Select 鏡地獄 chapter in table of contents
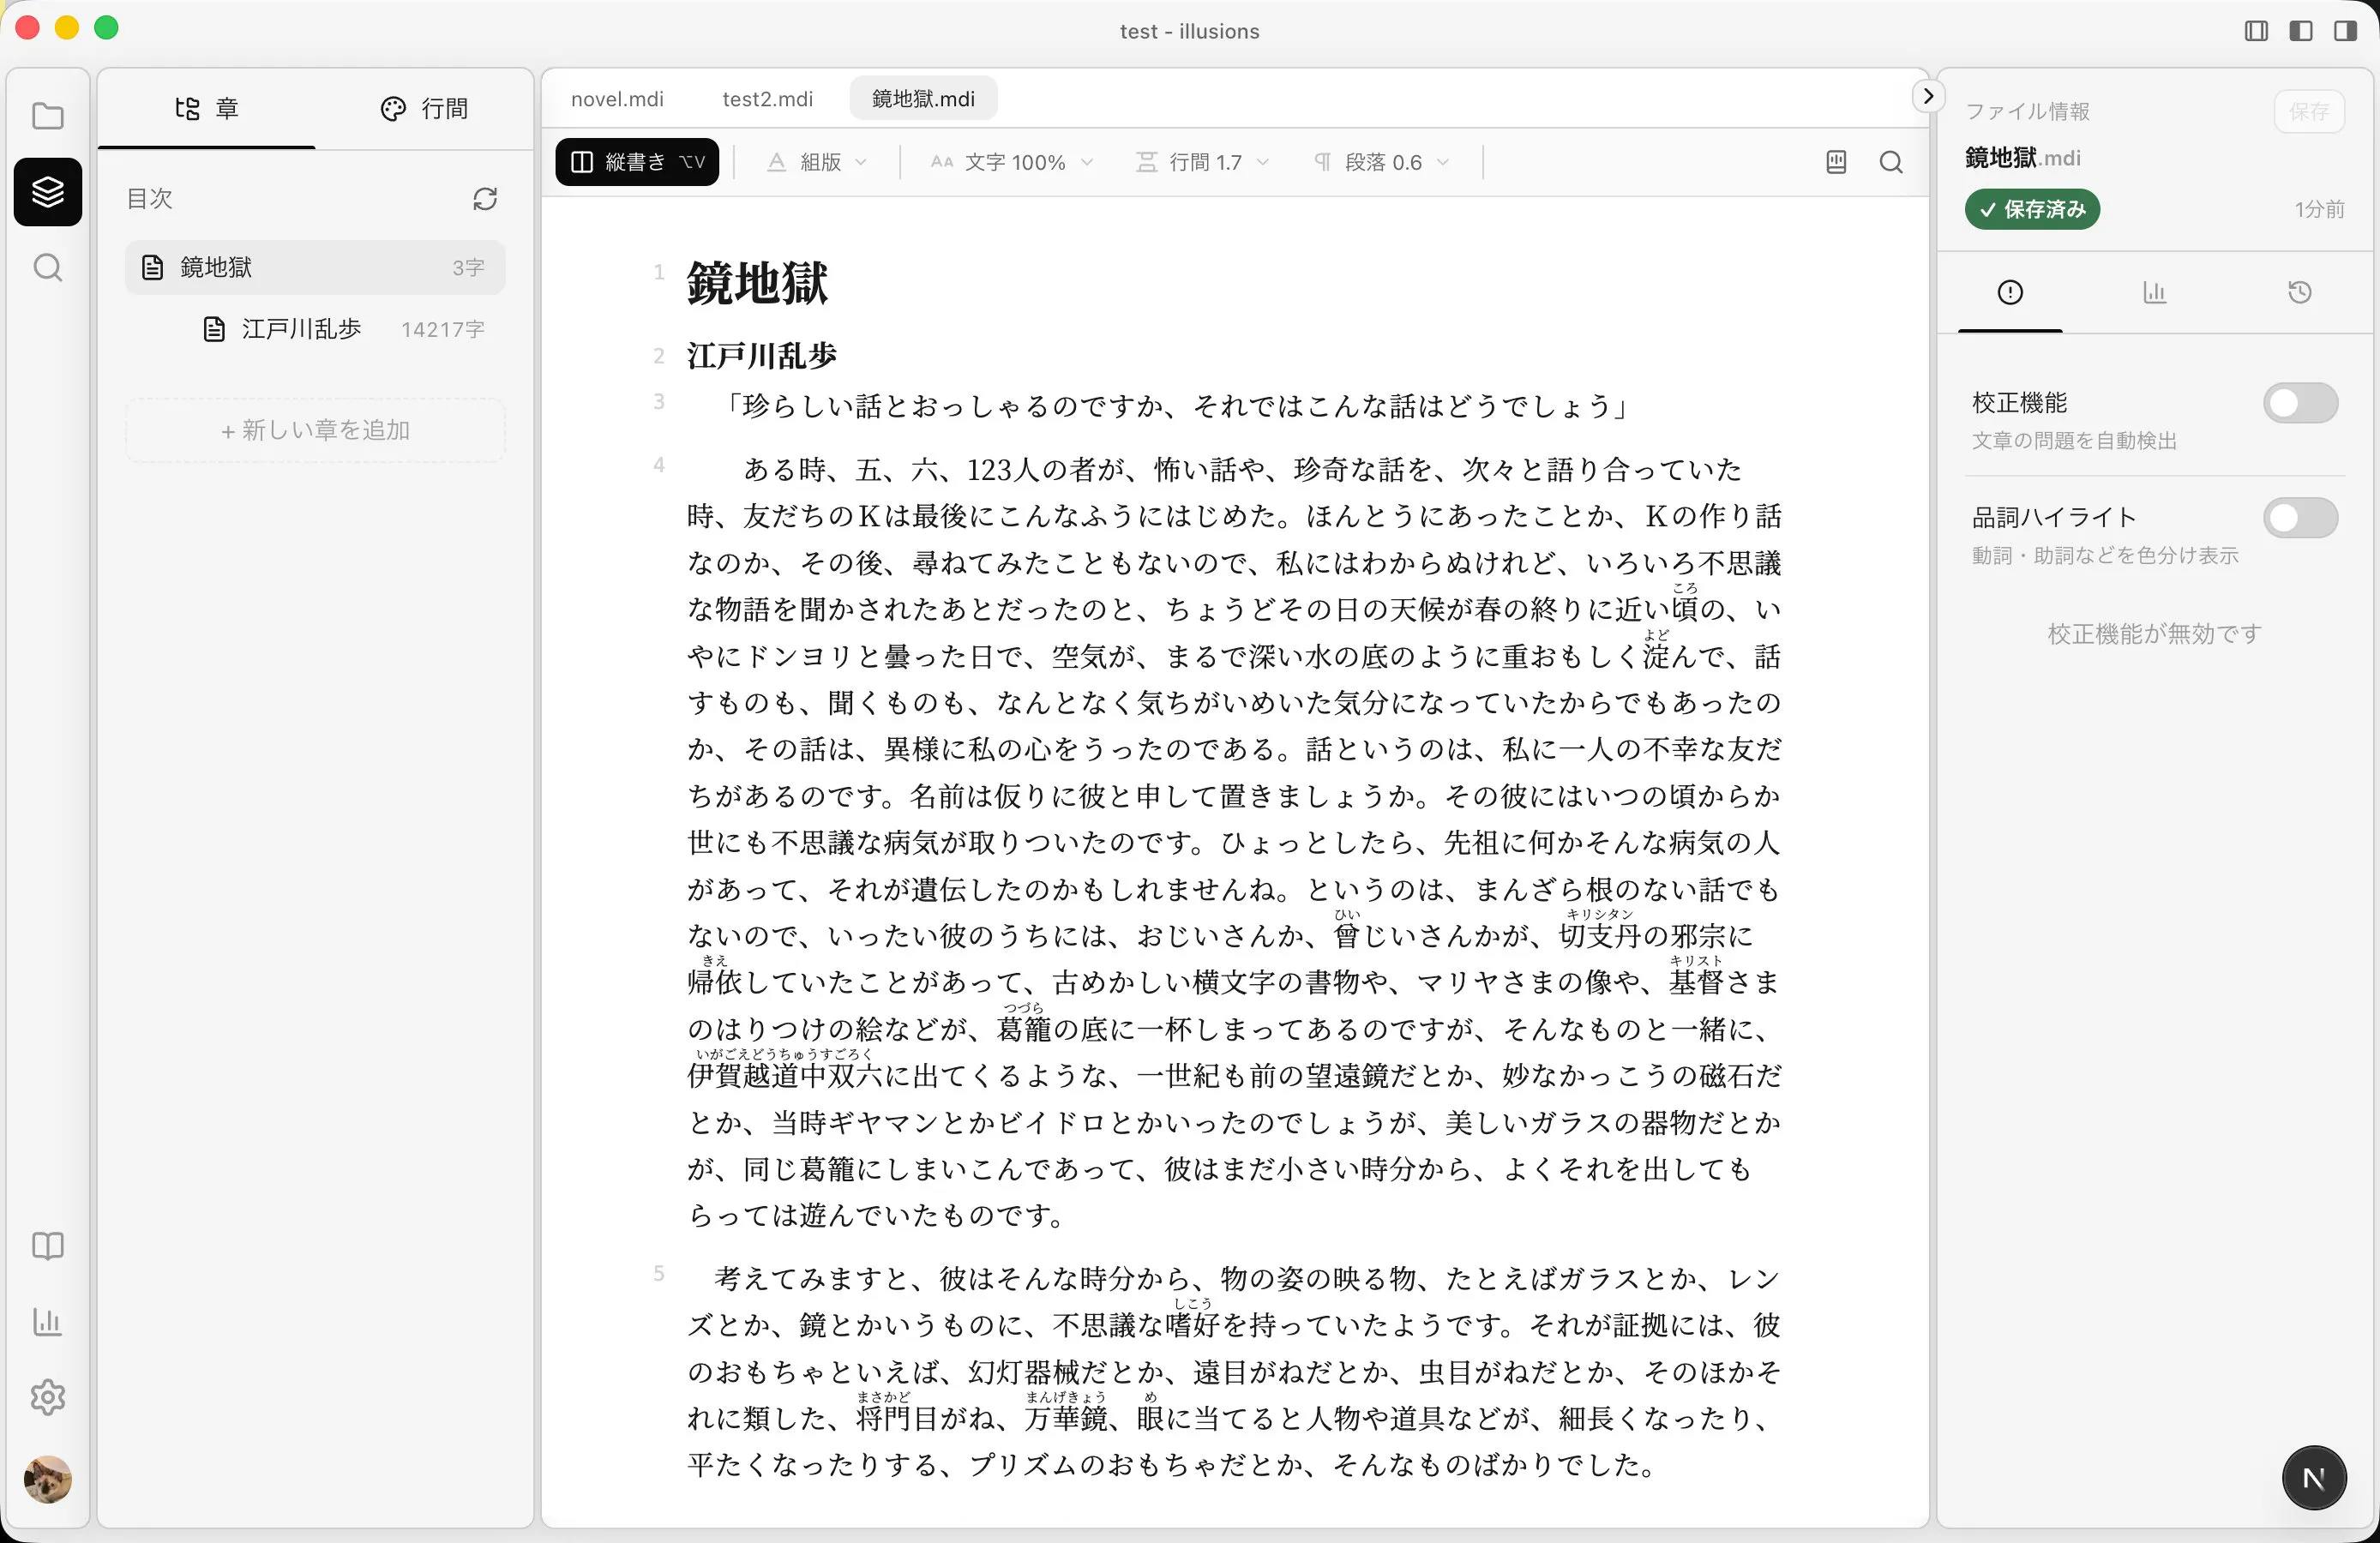This screenshot has height=1543, width=2380. [315, 267]
